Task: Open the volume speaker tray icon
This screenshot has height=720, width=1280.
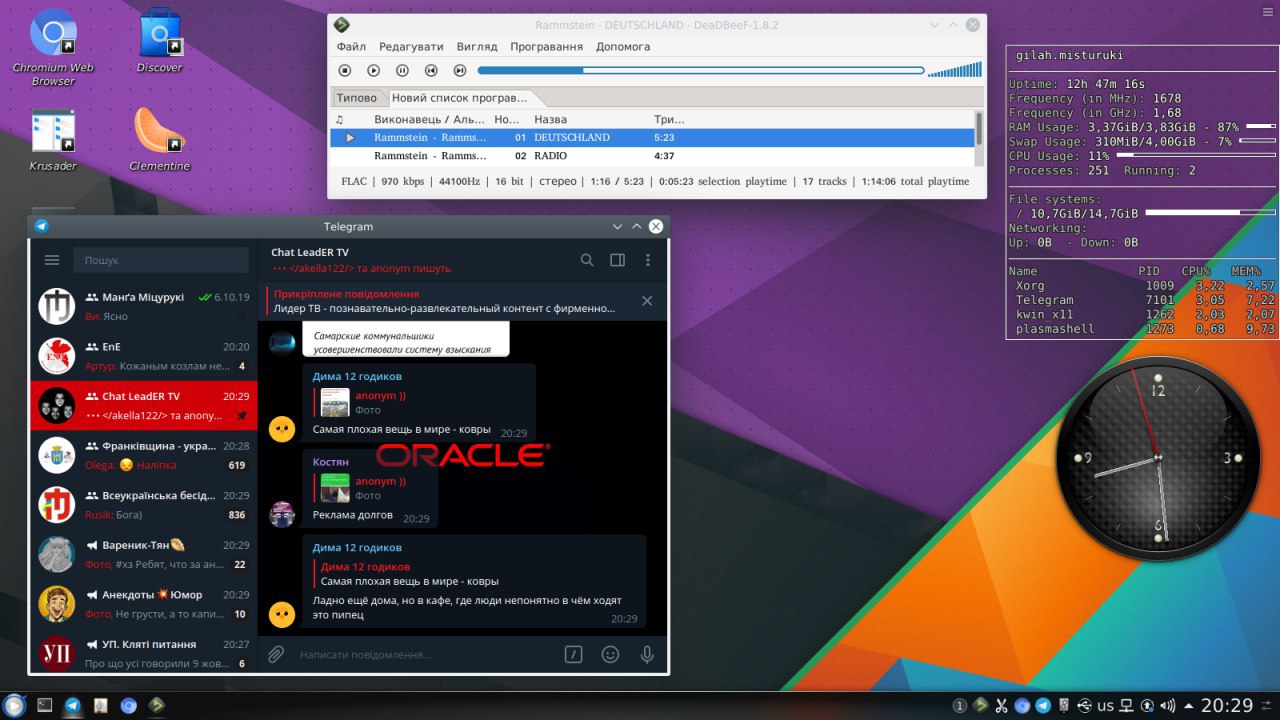Action: pyautogui.click(x=1167, y=706)
